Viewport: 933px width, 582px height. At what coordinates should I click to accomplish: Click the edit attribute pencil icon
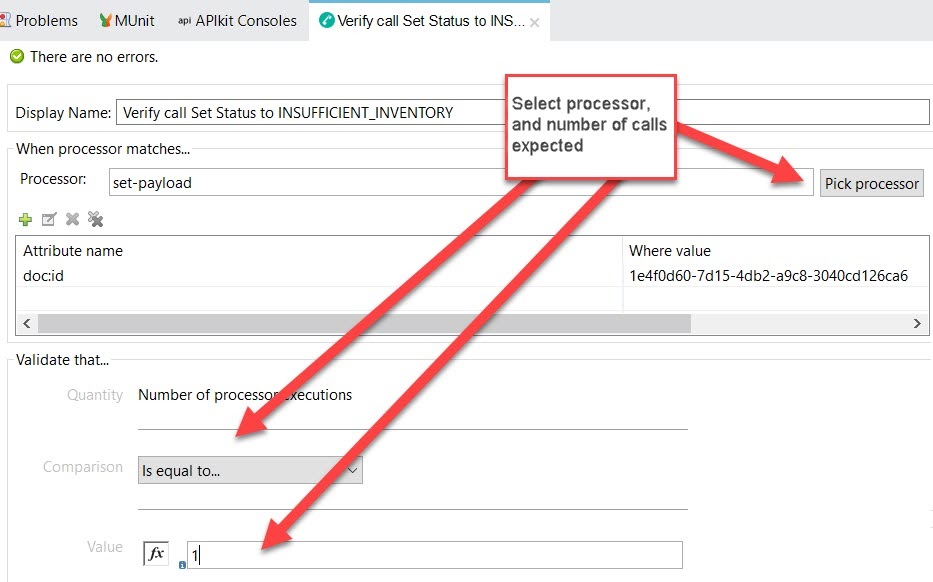(x=49, y=219)
